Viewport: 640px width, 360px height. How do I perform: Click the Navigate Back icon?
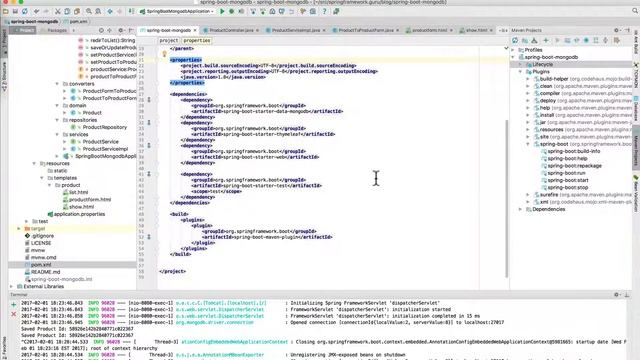pos(110,11)
